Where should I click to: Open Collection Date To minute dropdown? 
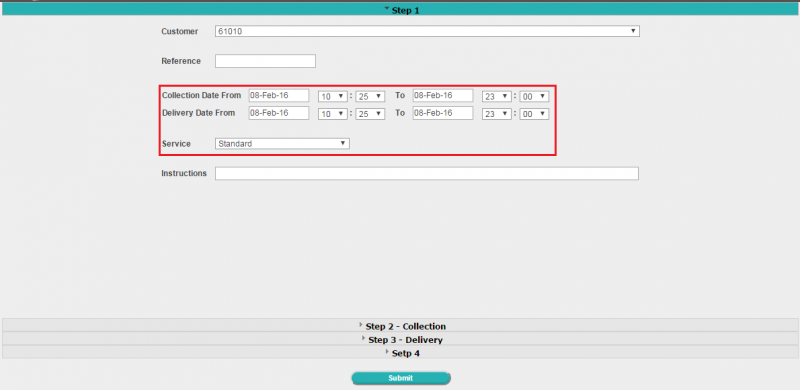click(534, 96)
